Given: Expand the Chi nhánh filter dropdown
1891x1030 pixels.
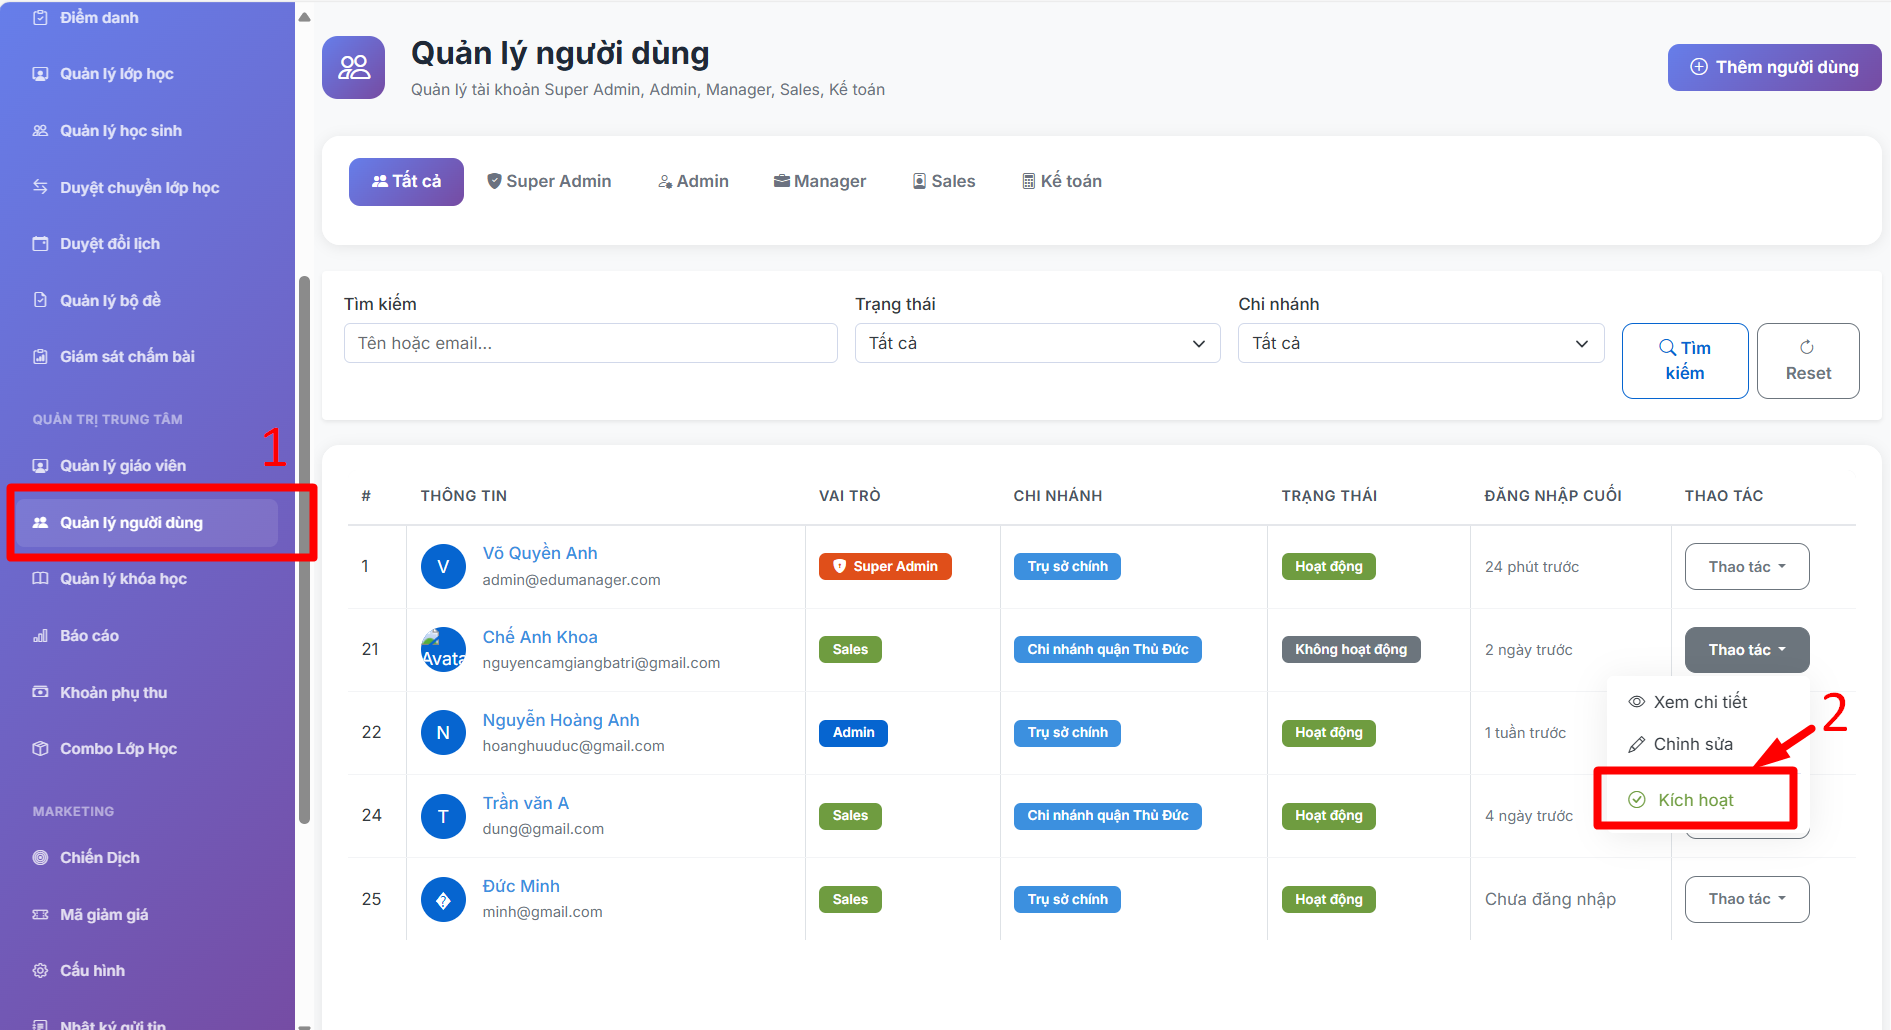Looking at the screenshot, I should pos(1420,343).
